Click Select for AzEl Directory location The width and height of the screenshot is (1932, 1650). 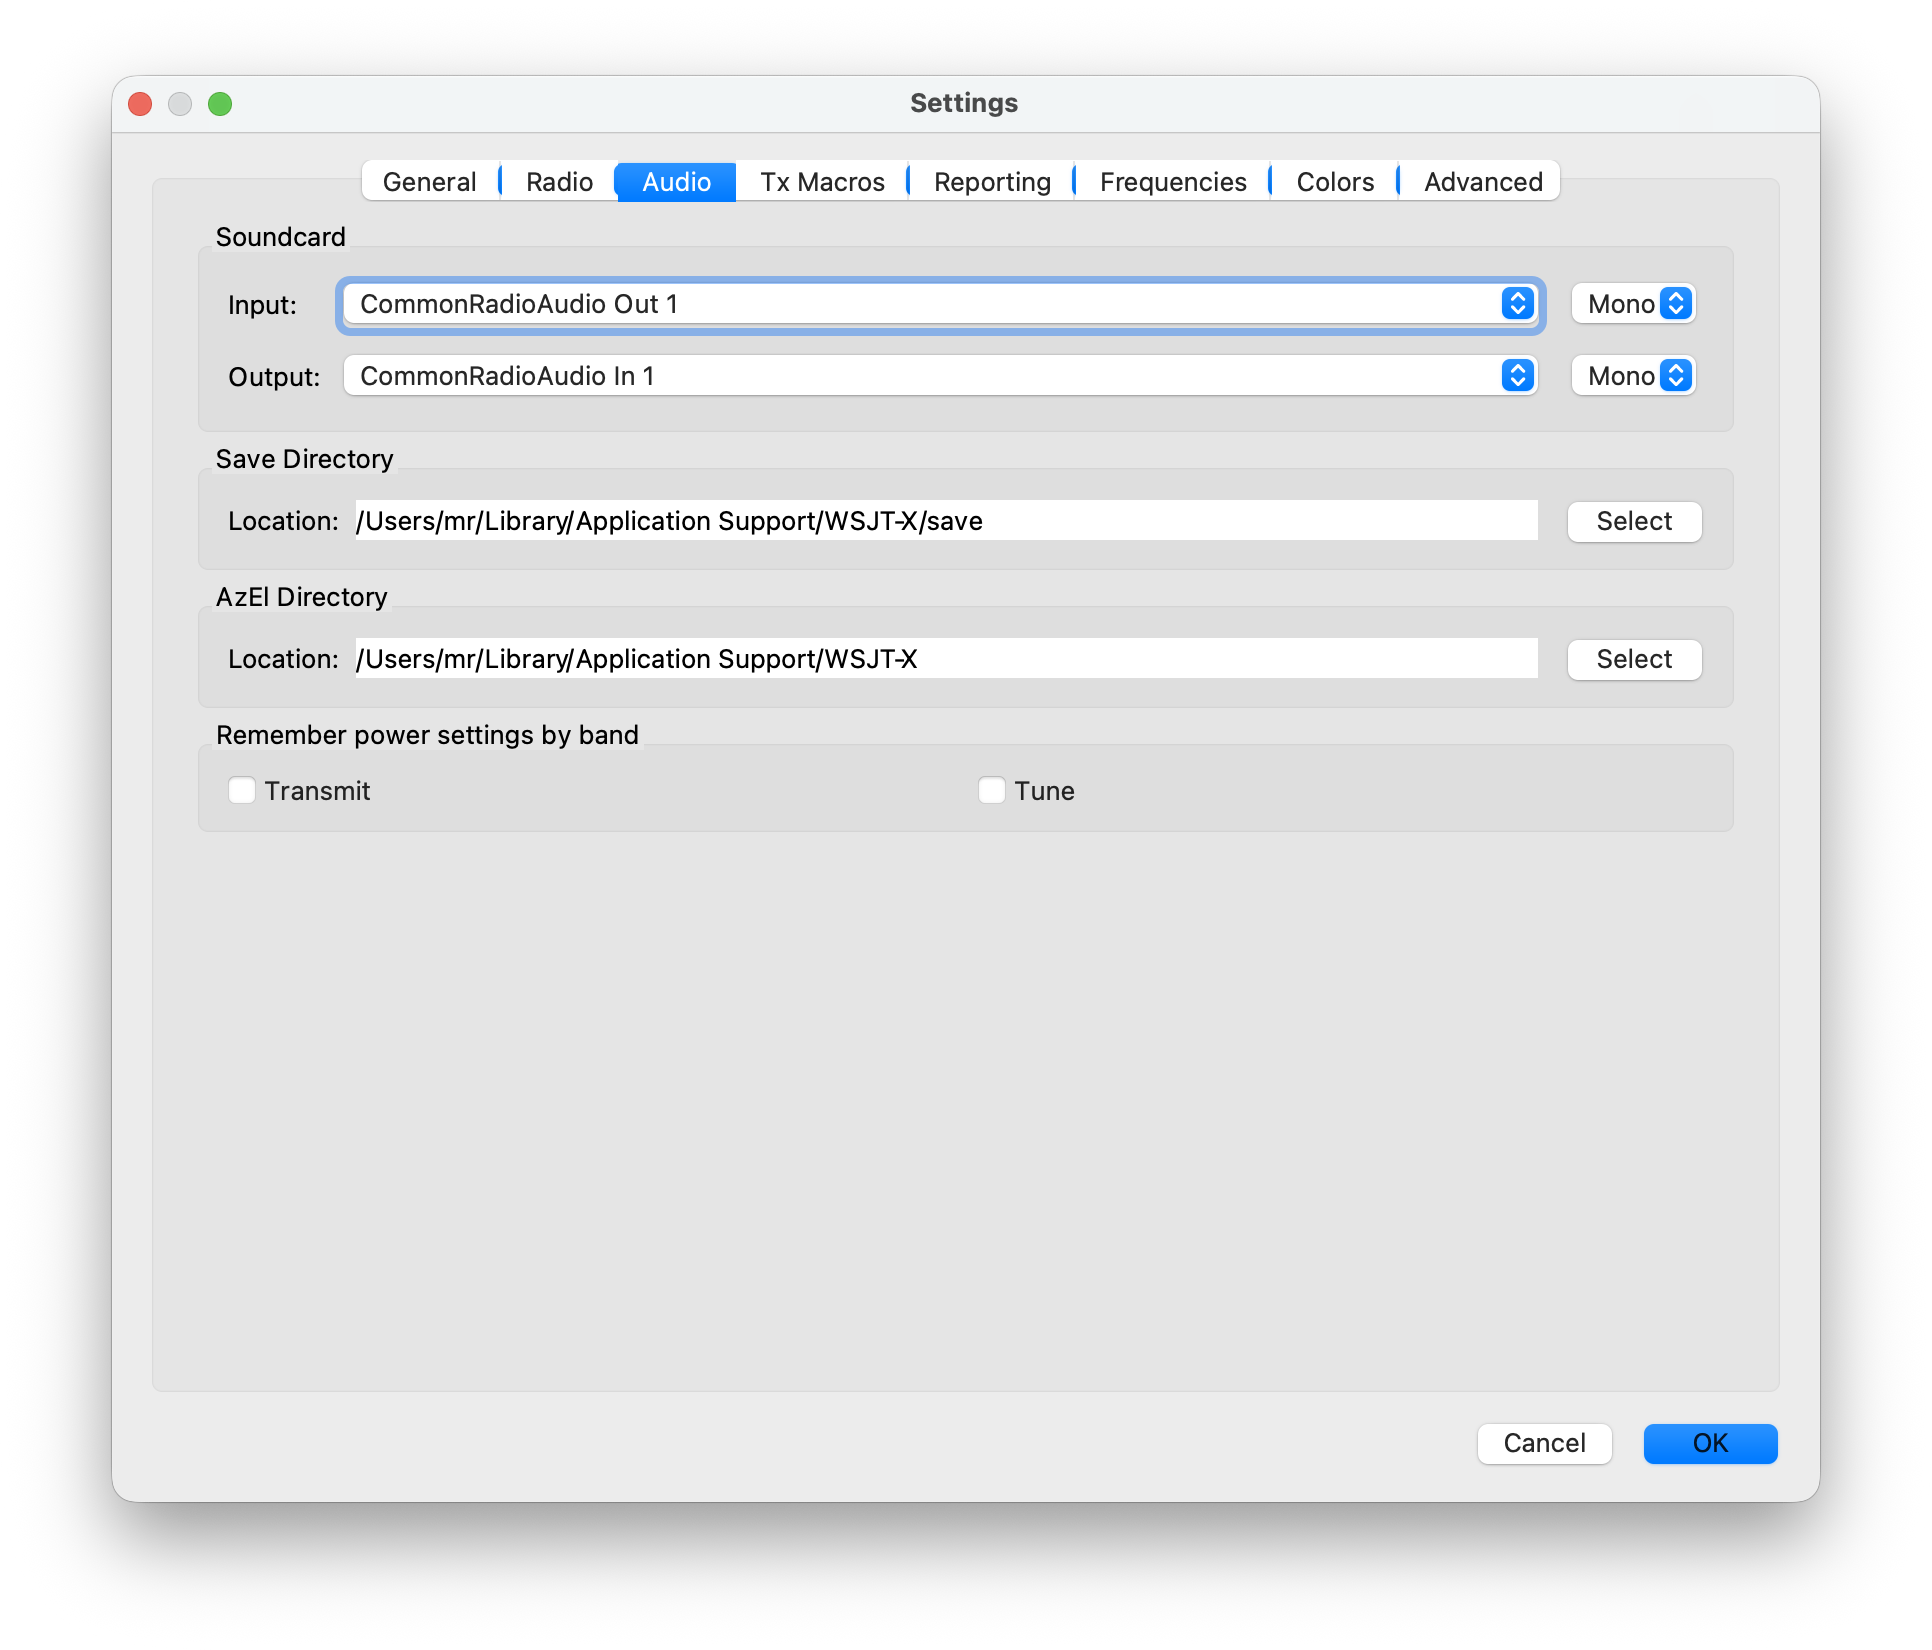coord(1634,659)
